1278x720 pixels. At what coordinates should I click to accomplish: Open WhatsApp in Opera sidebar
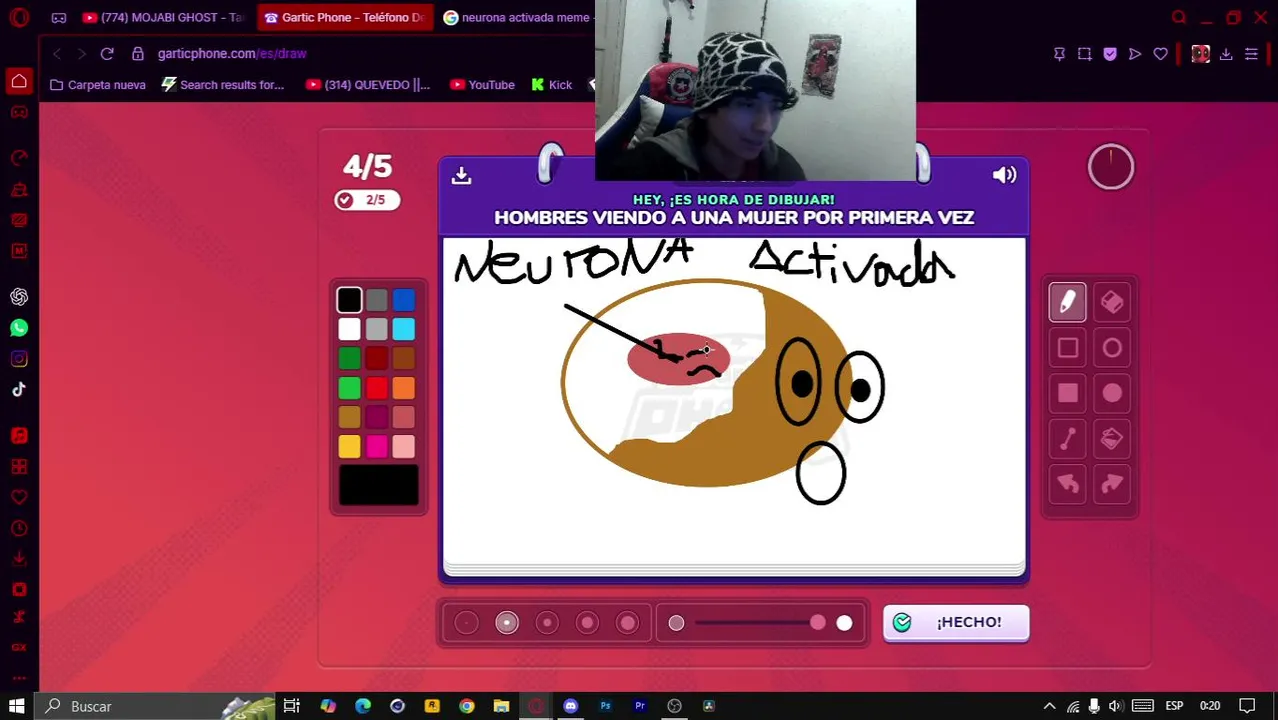pos(19,328)
